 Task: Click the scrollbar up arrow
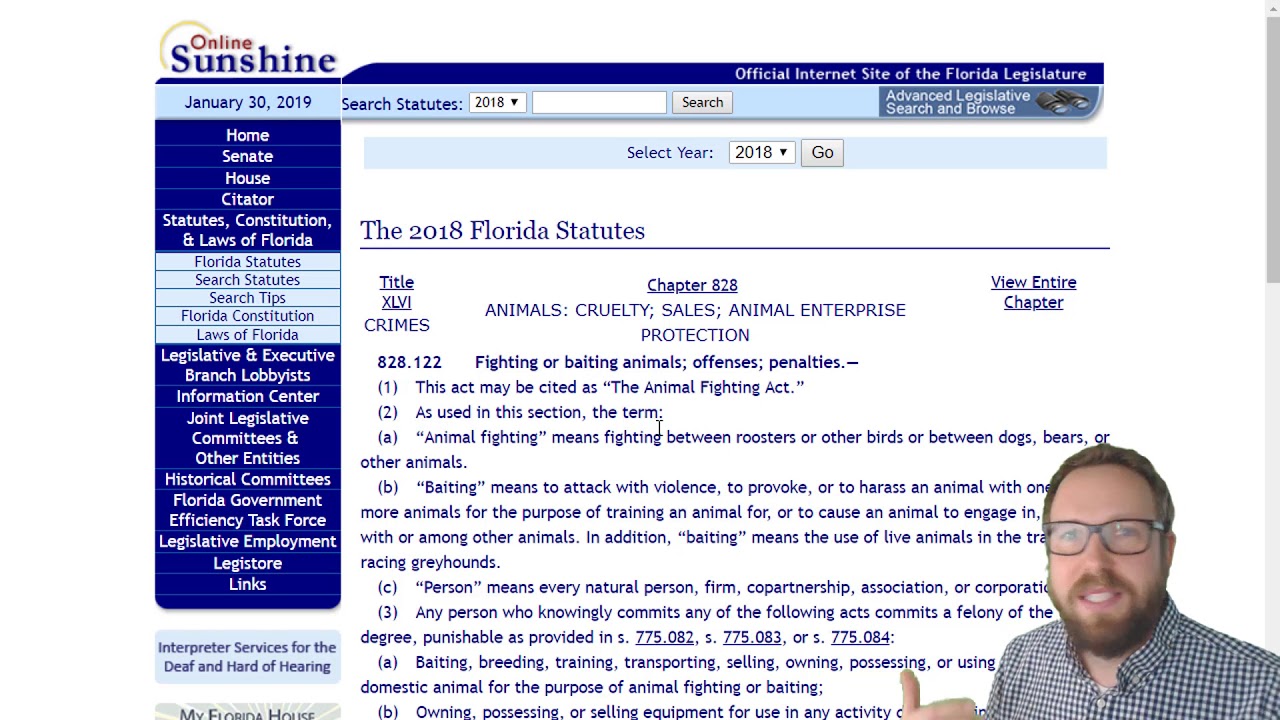pyautogui.click(x=1272, y=8)
